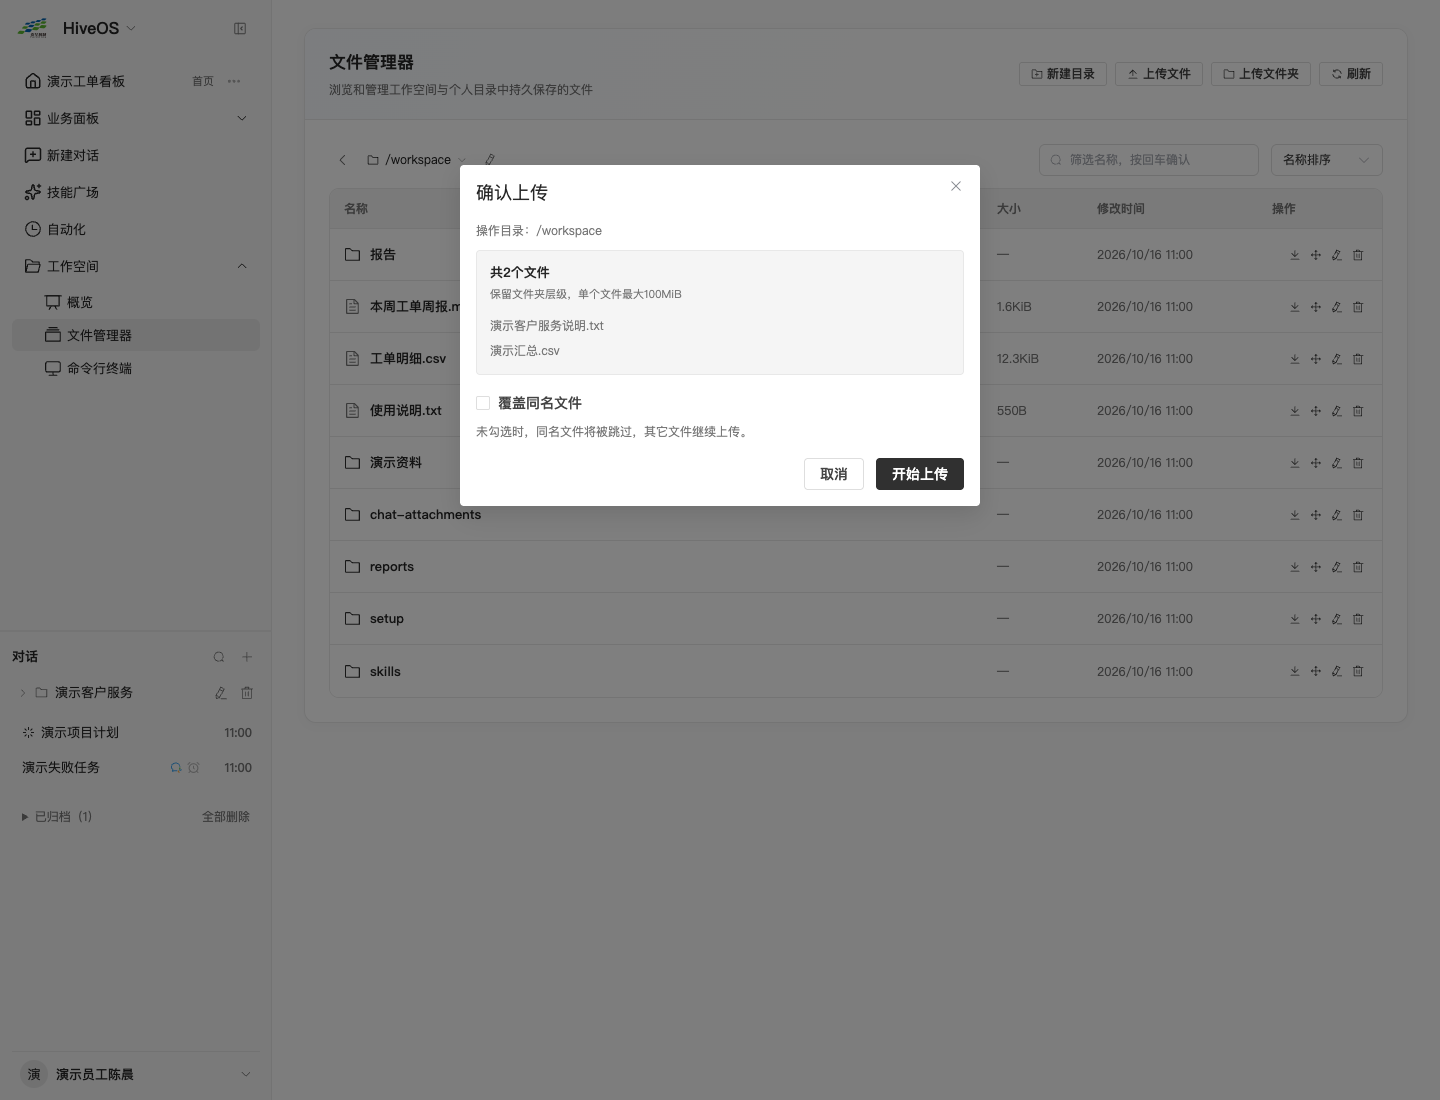Select 概览 under 工作空间

136,302
